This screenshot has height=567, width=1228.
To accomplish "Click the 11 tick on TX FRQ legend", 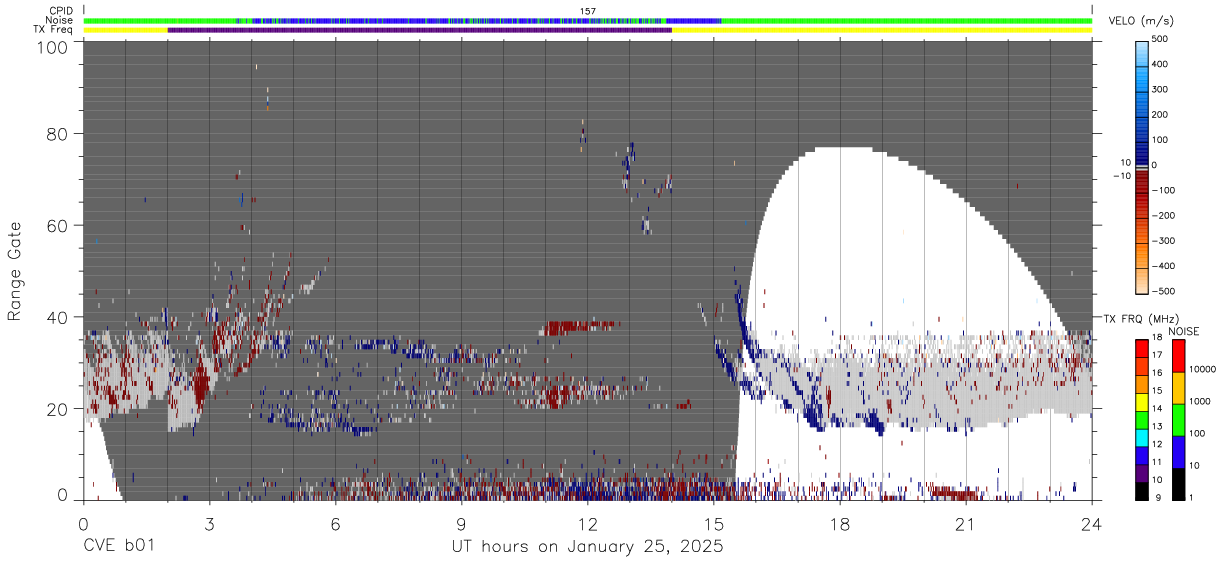I will pyautogui.click(x=1158, y=462).
